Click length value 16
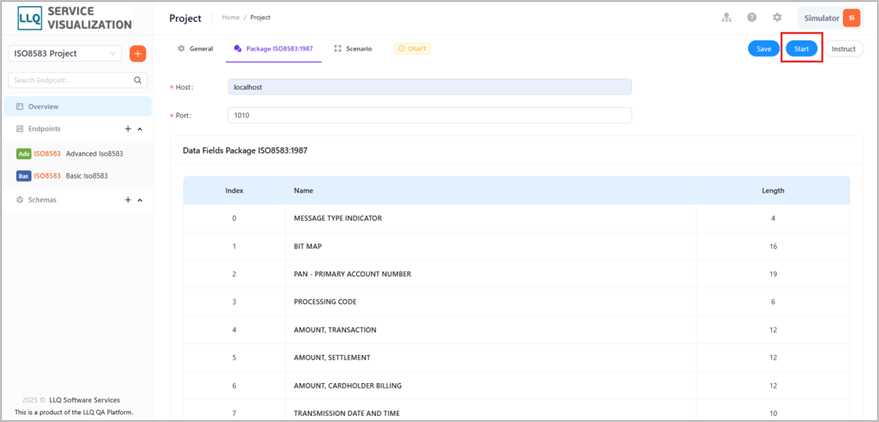This screenshot has height=422, width=879. [x=773, y=247]
